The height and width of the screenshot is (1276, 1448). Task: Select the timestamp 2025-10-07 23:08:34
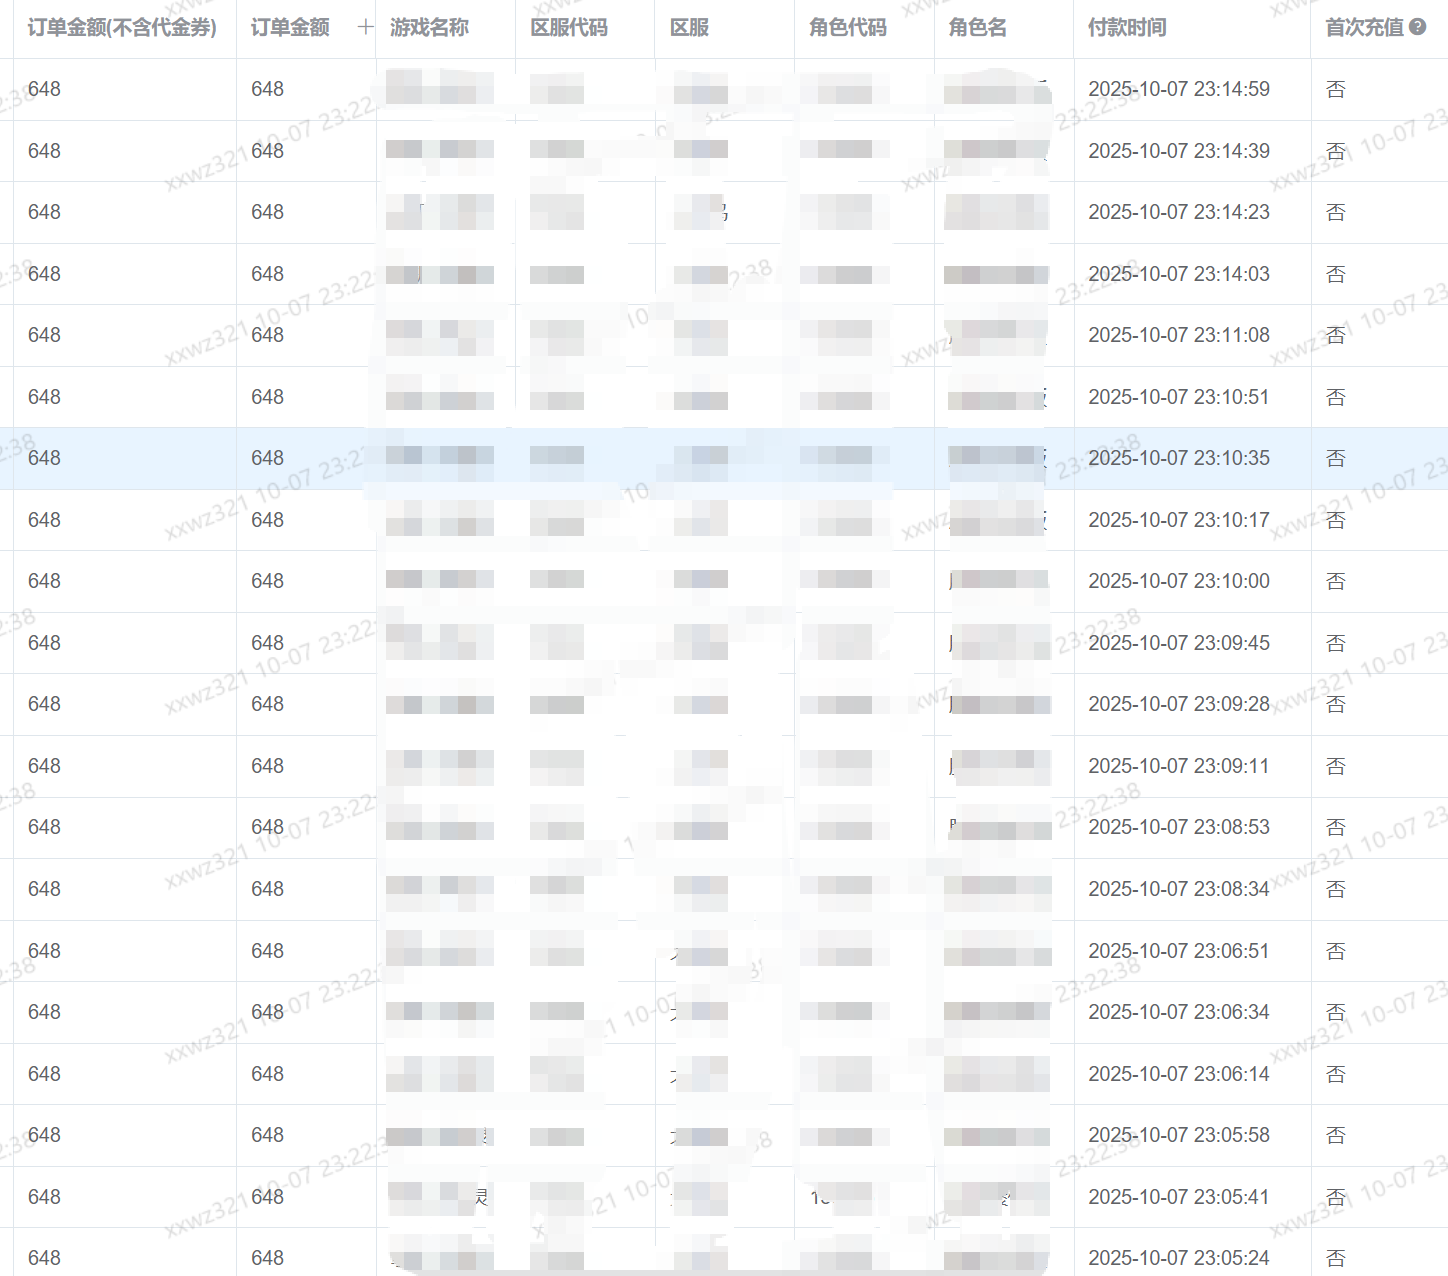click(1178, 889)
